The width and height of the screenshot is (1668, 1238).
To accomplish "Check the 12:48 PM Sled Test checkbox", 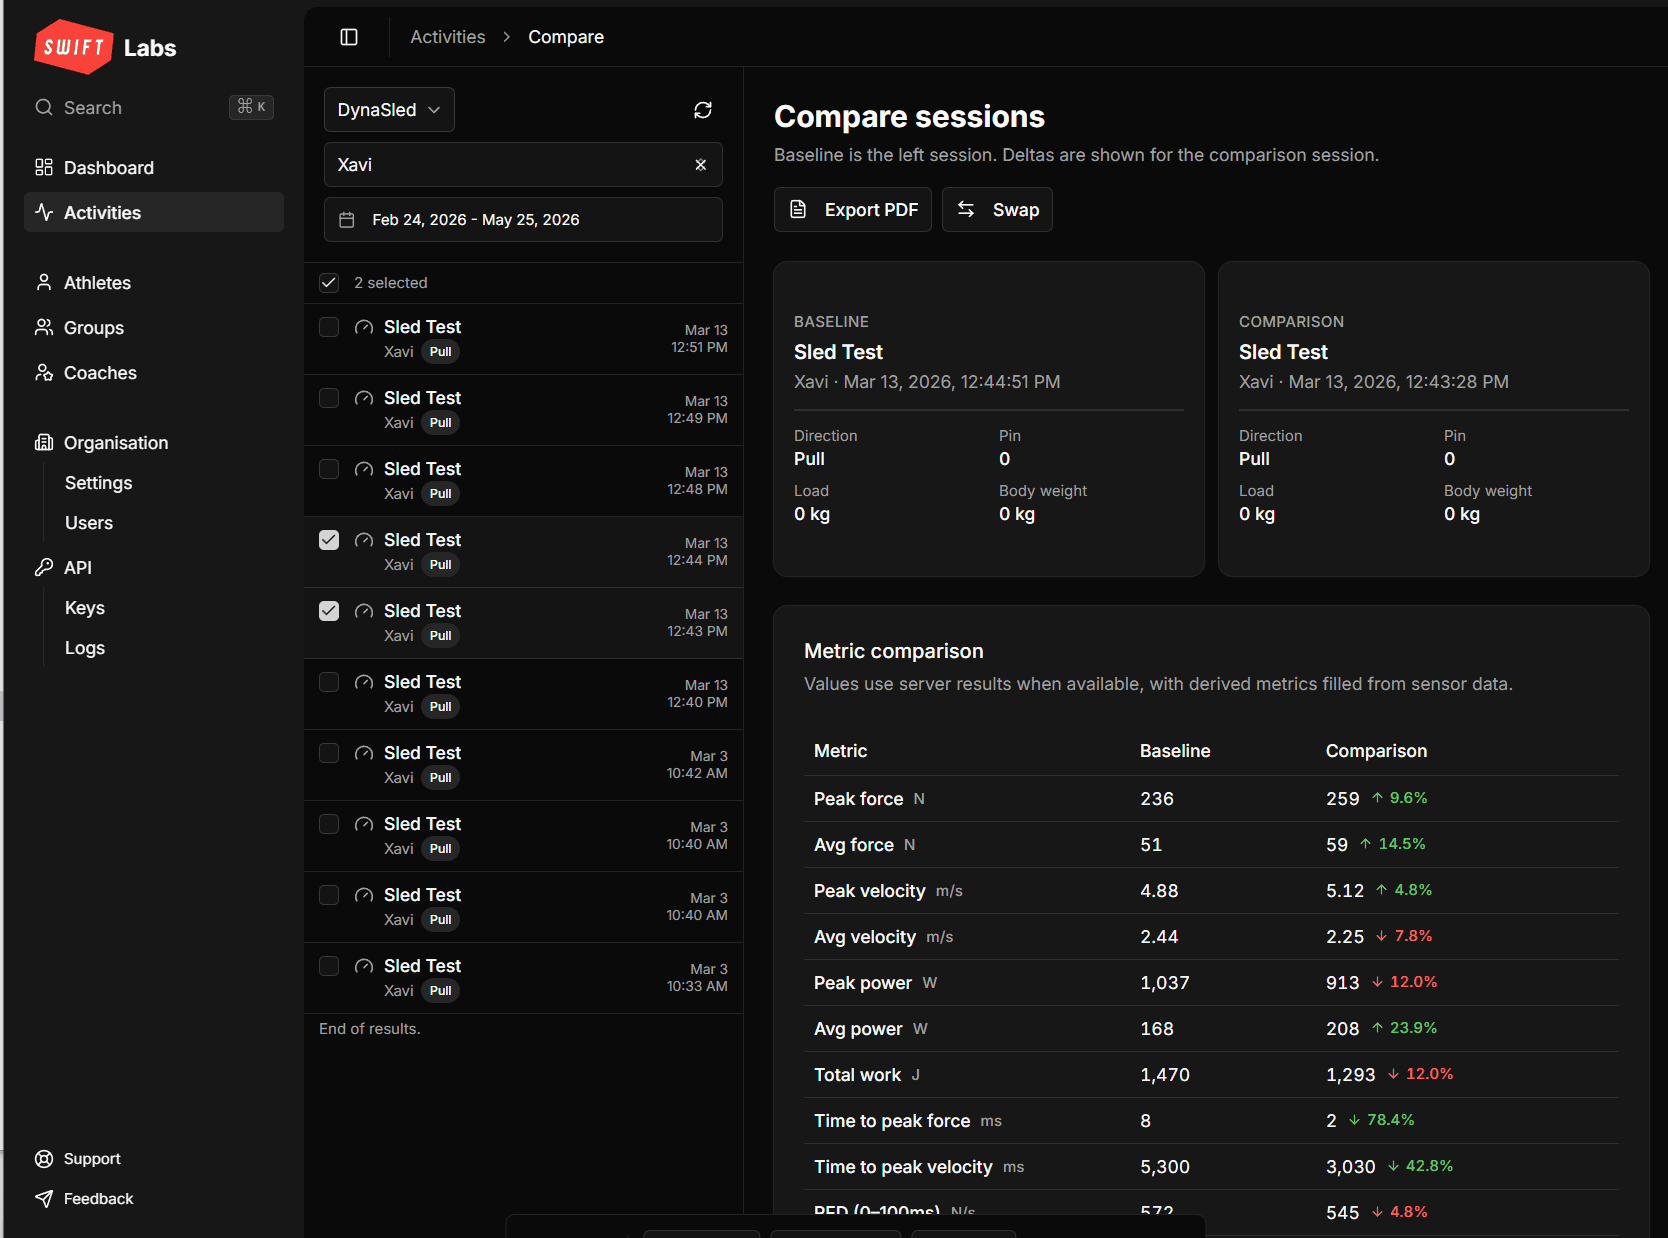I will point(329,469).
